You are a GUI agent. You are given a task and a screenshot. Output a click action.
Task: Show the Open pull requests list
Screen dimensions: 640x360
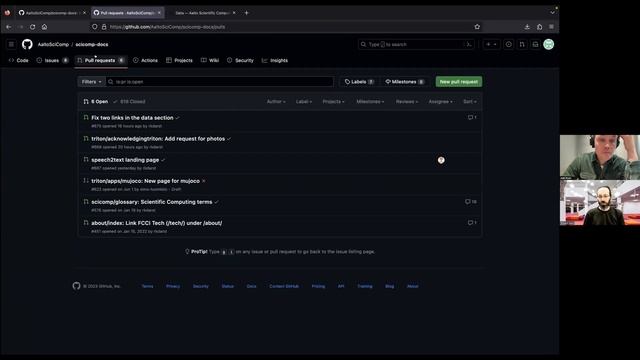coord(96,102)
